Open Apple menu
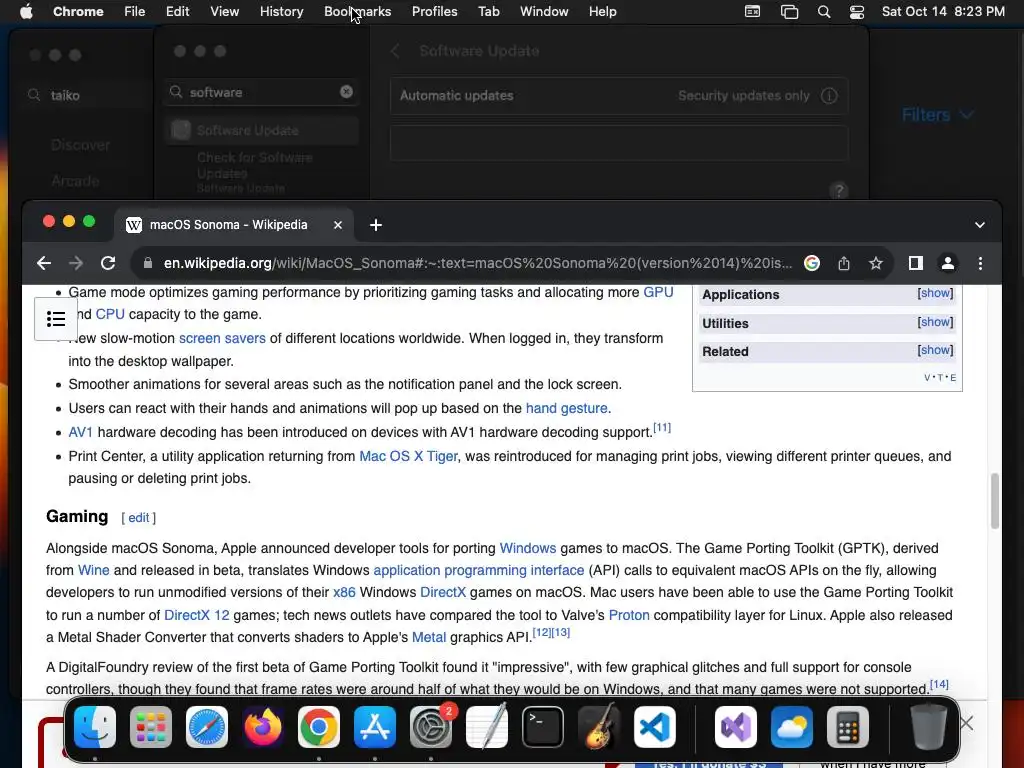The height and width of the screenshot is (768, 1024). point(26,12)
